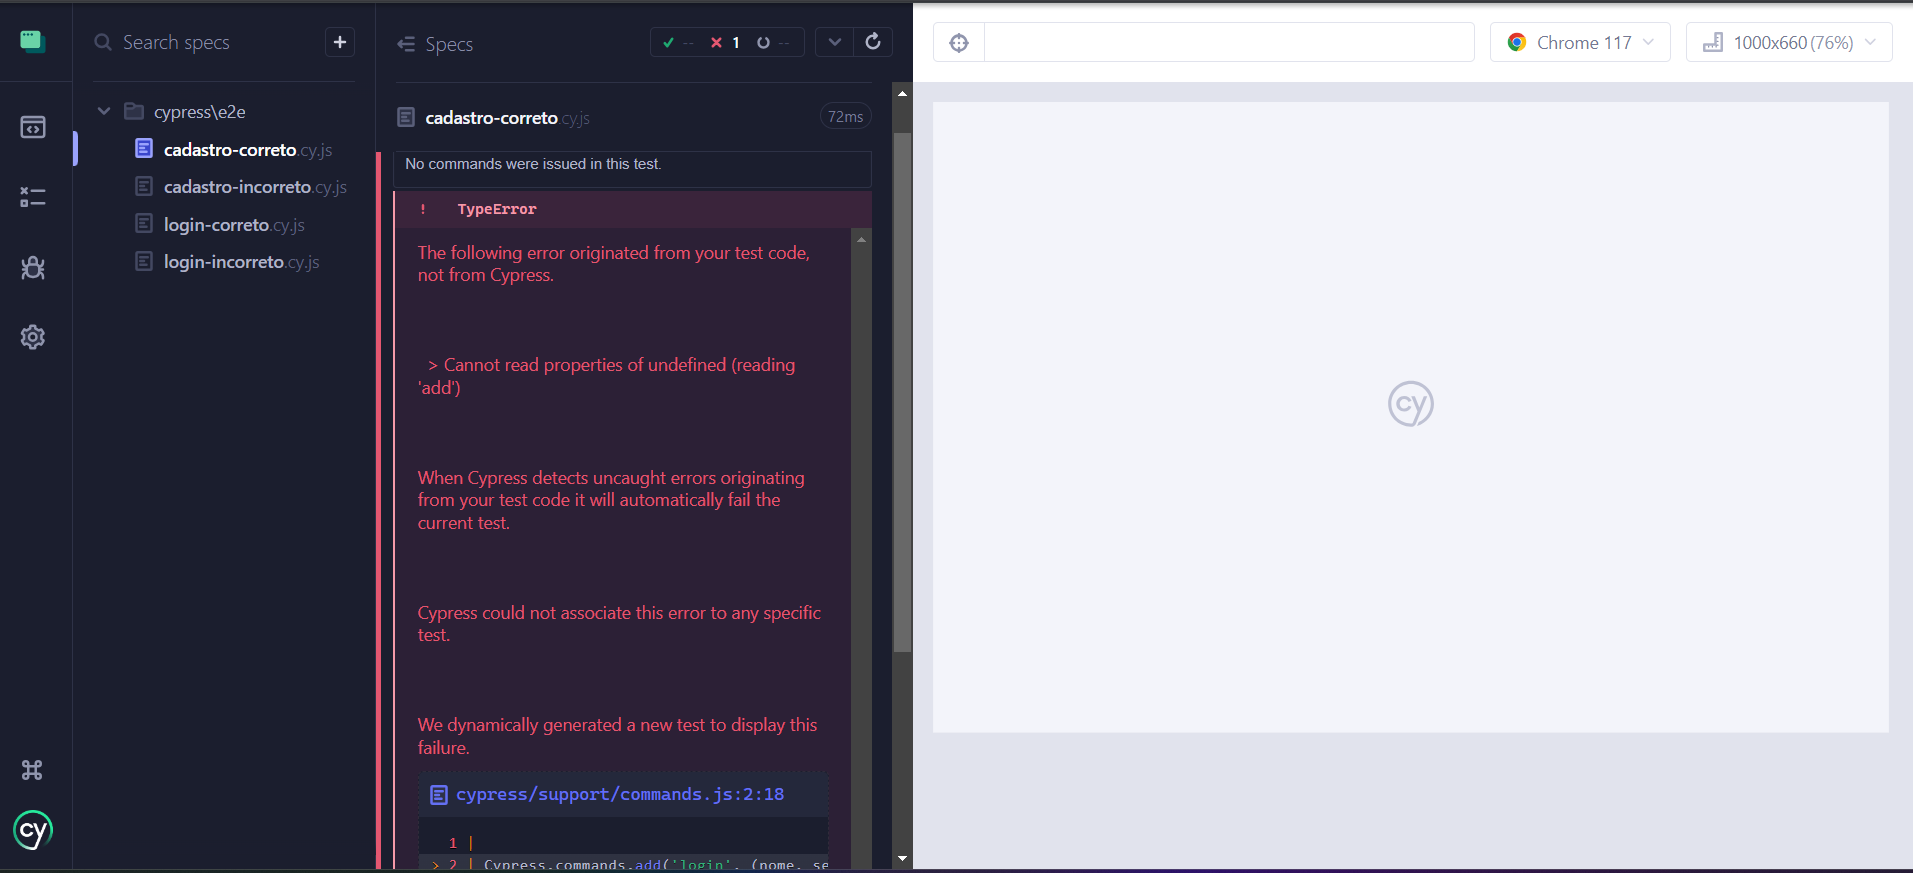The width and height of the screenshot is (1913, 873).
Task: Click the TypeError heading
Action: pyautogui.click(x=497, y=209)
